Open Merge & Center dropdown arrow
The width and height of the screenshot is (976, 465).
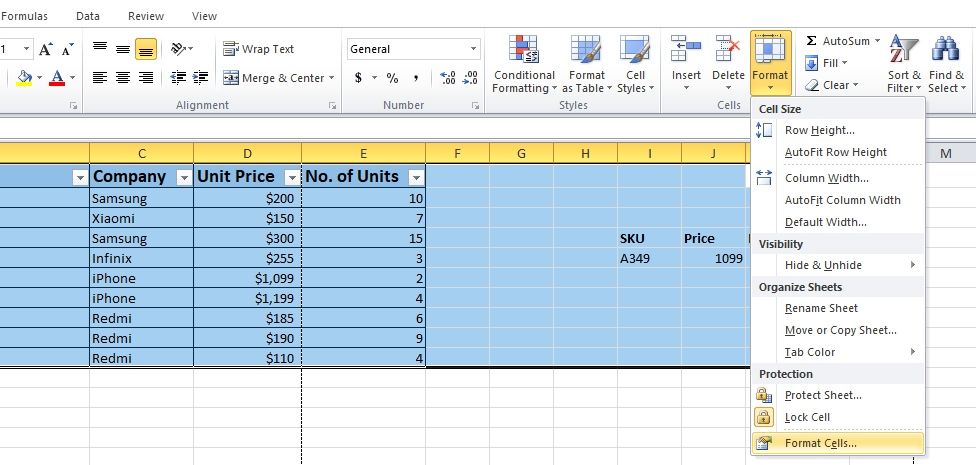(x=332, y=78)
